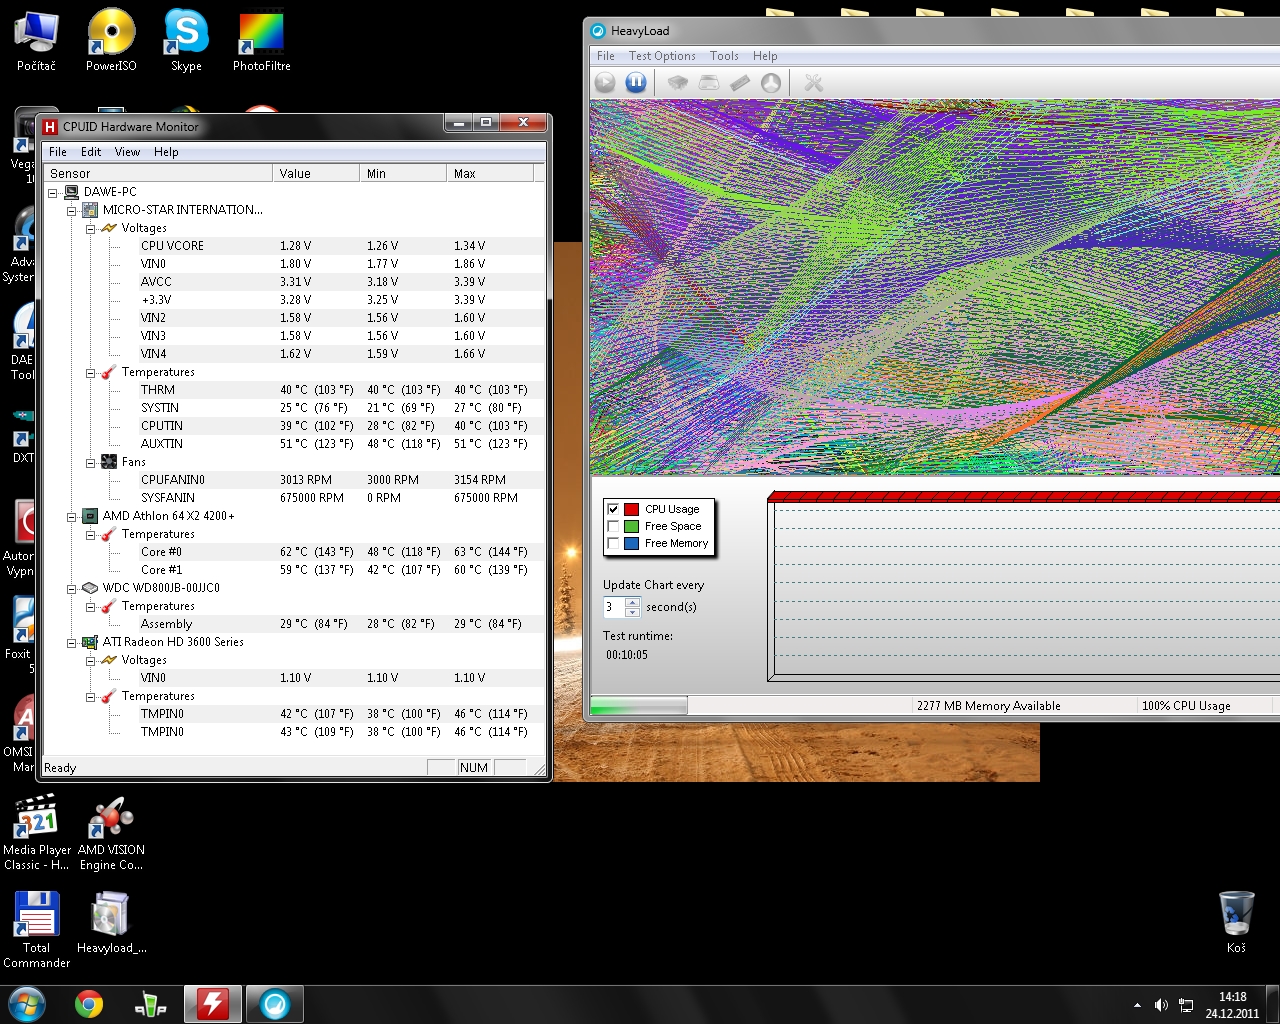The height and width of the screenshot is (1024, 1280).
Task: Toggle the disk write test icon in HeavyLoad
Action: 709,83
